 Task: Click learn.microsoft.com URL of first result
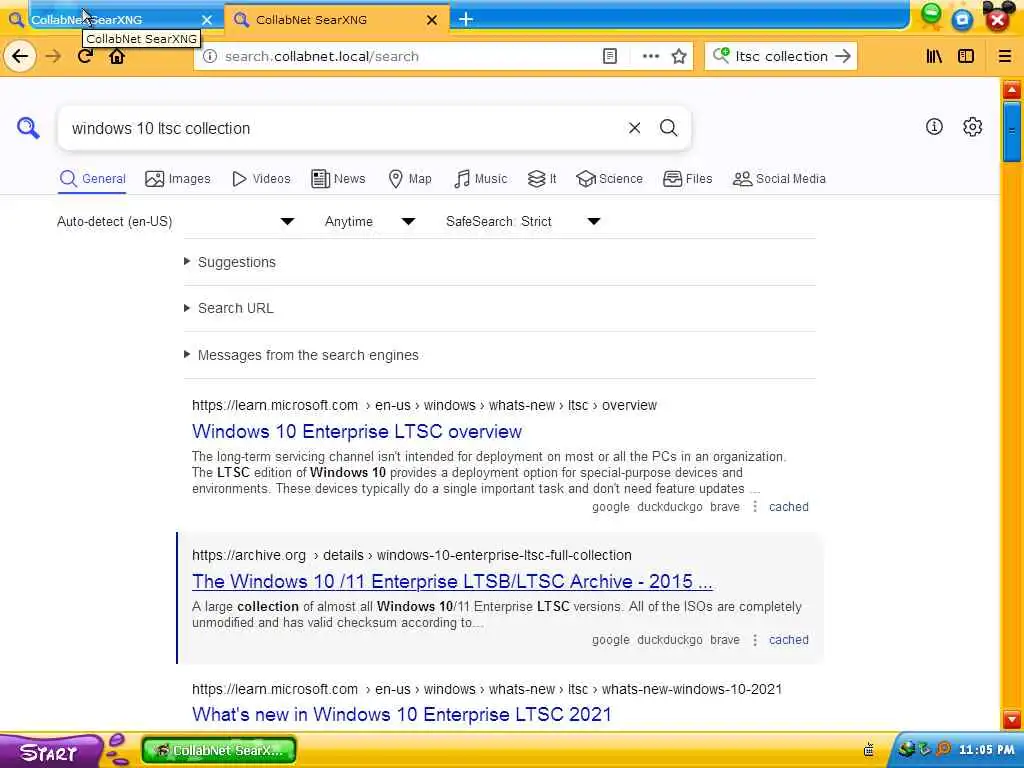point(424,405)
